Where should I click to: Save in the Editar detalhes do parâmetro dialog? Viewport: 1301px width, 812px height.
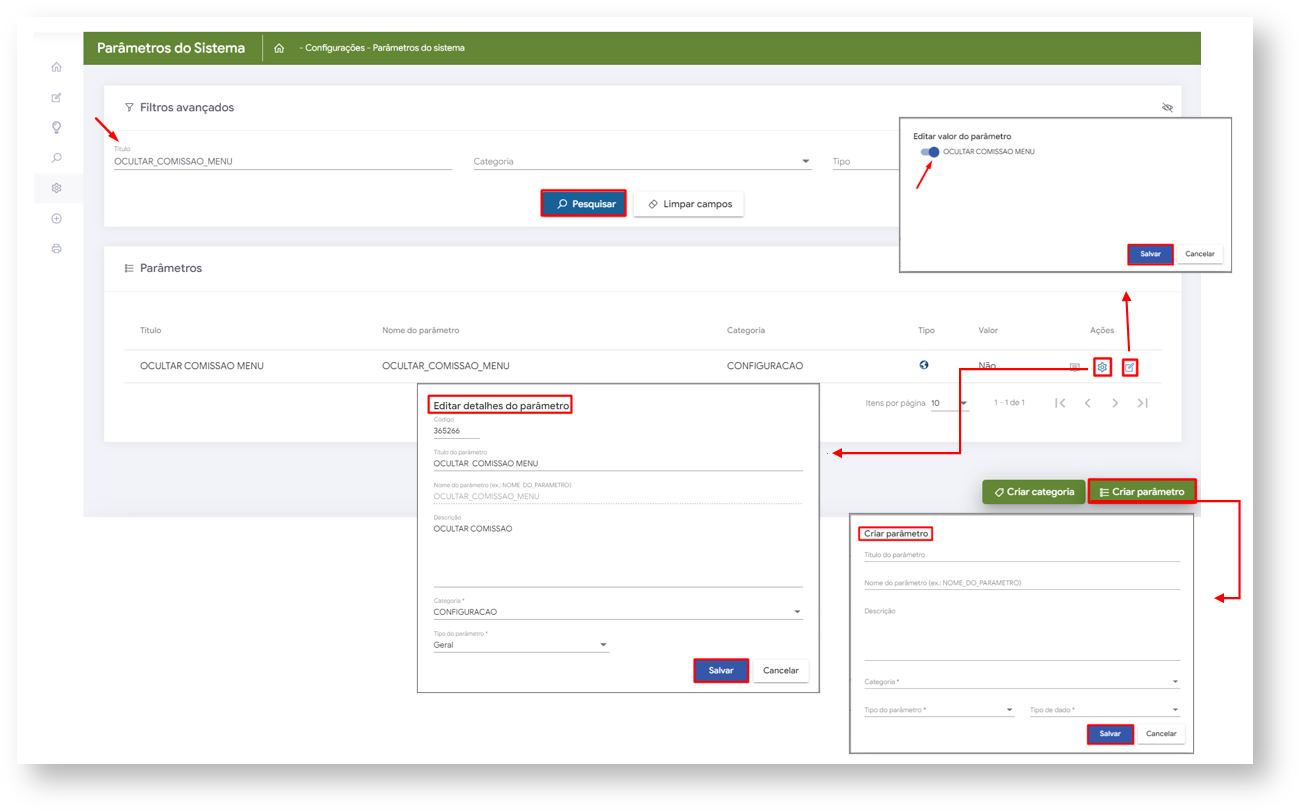click(x=721, y=671)
